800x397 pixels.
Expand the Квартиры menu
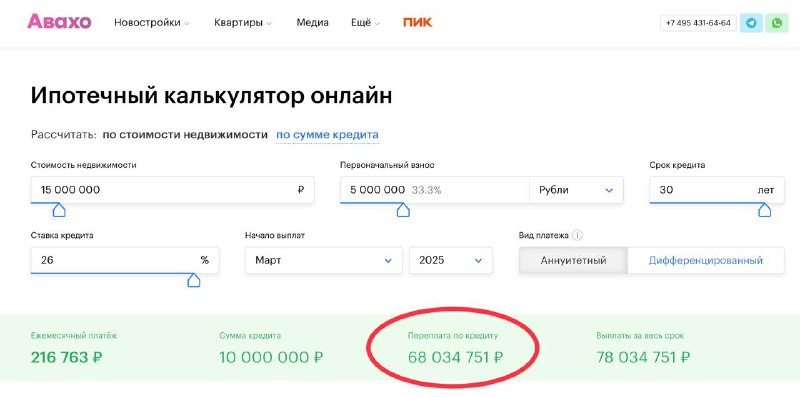[243, 22]
